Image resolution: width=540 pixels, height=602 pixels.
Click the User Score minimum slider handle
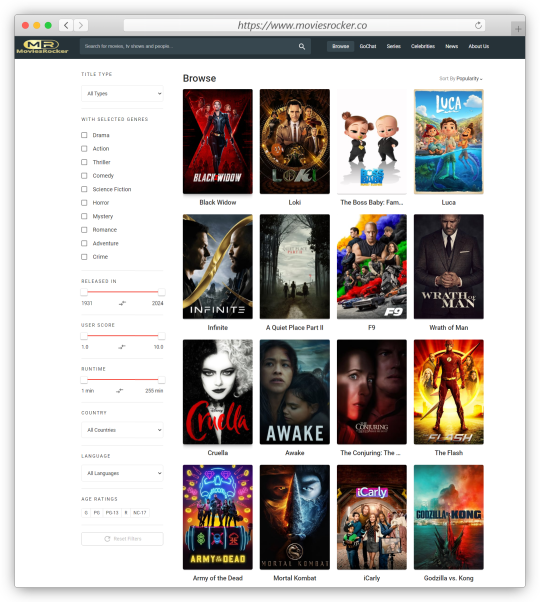84,336
